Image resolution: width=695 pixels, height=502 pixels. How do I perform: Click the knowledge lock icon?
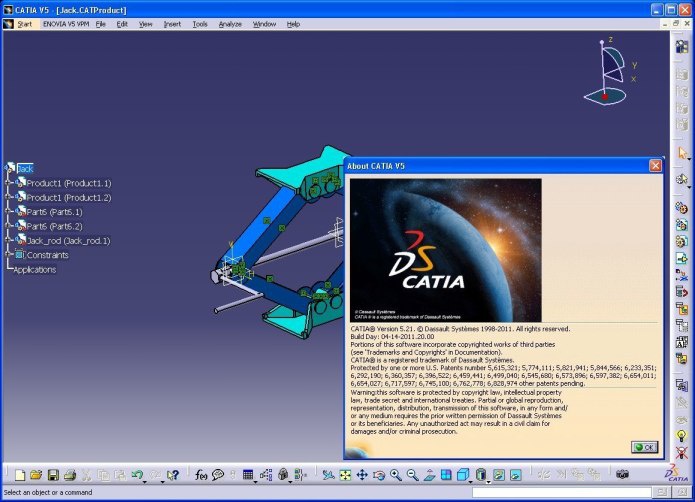(x=283, y=475)
